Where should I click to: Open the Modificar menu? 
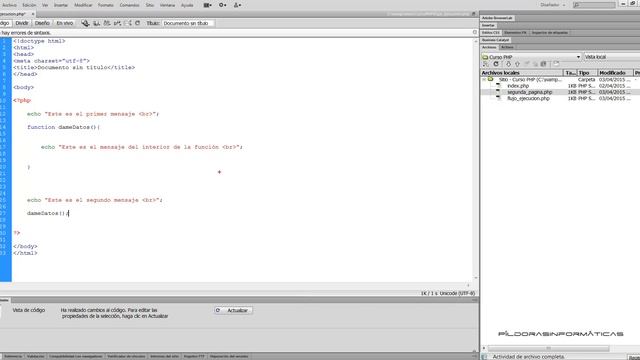coord(83,5)
